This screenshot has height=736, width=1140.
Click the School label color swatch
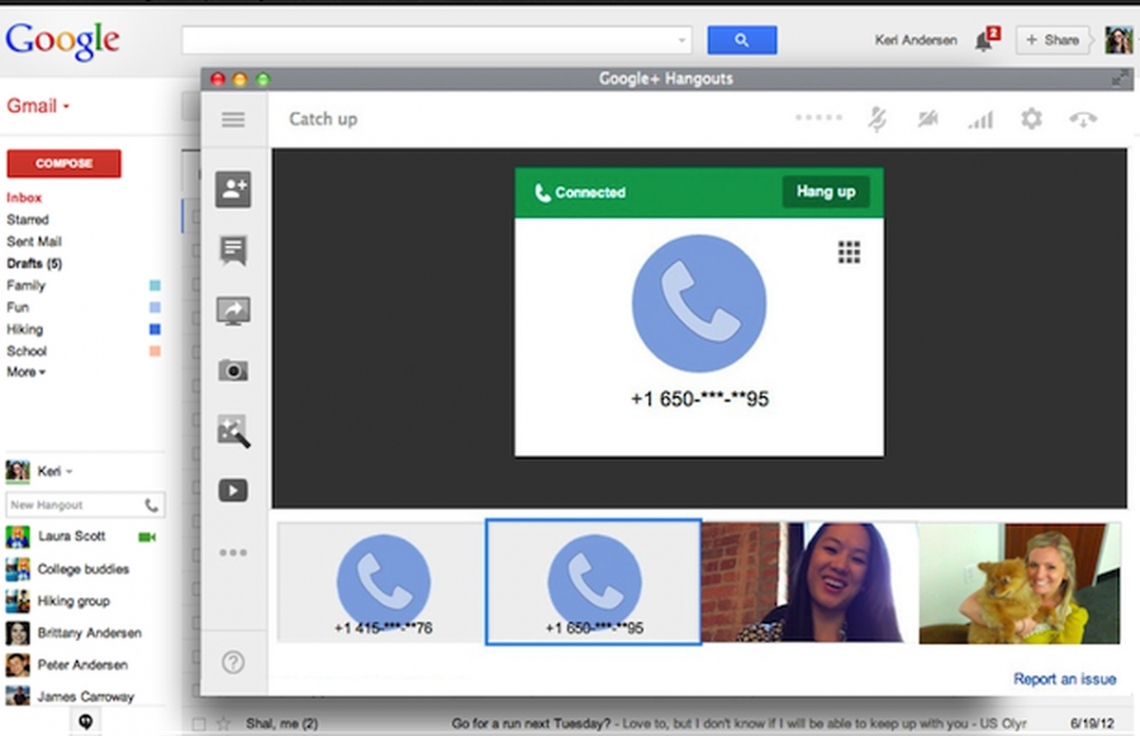[155, 351]
